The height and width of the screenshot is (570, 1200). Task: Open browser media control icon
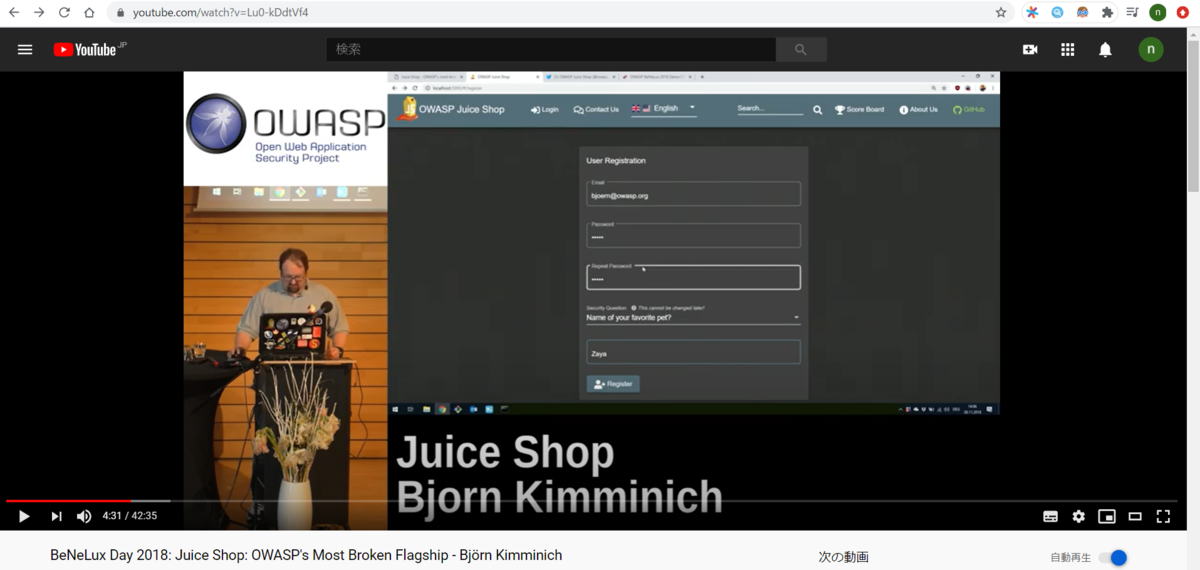(x=1132, y=13)
